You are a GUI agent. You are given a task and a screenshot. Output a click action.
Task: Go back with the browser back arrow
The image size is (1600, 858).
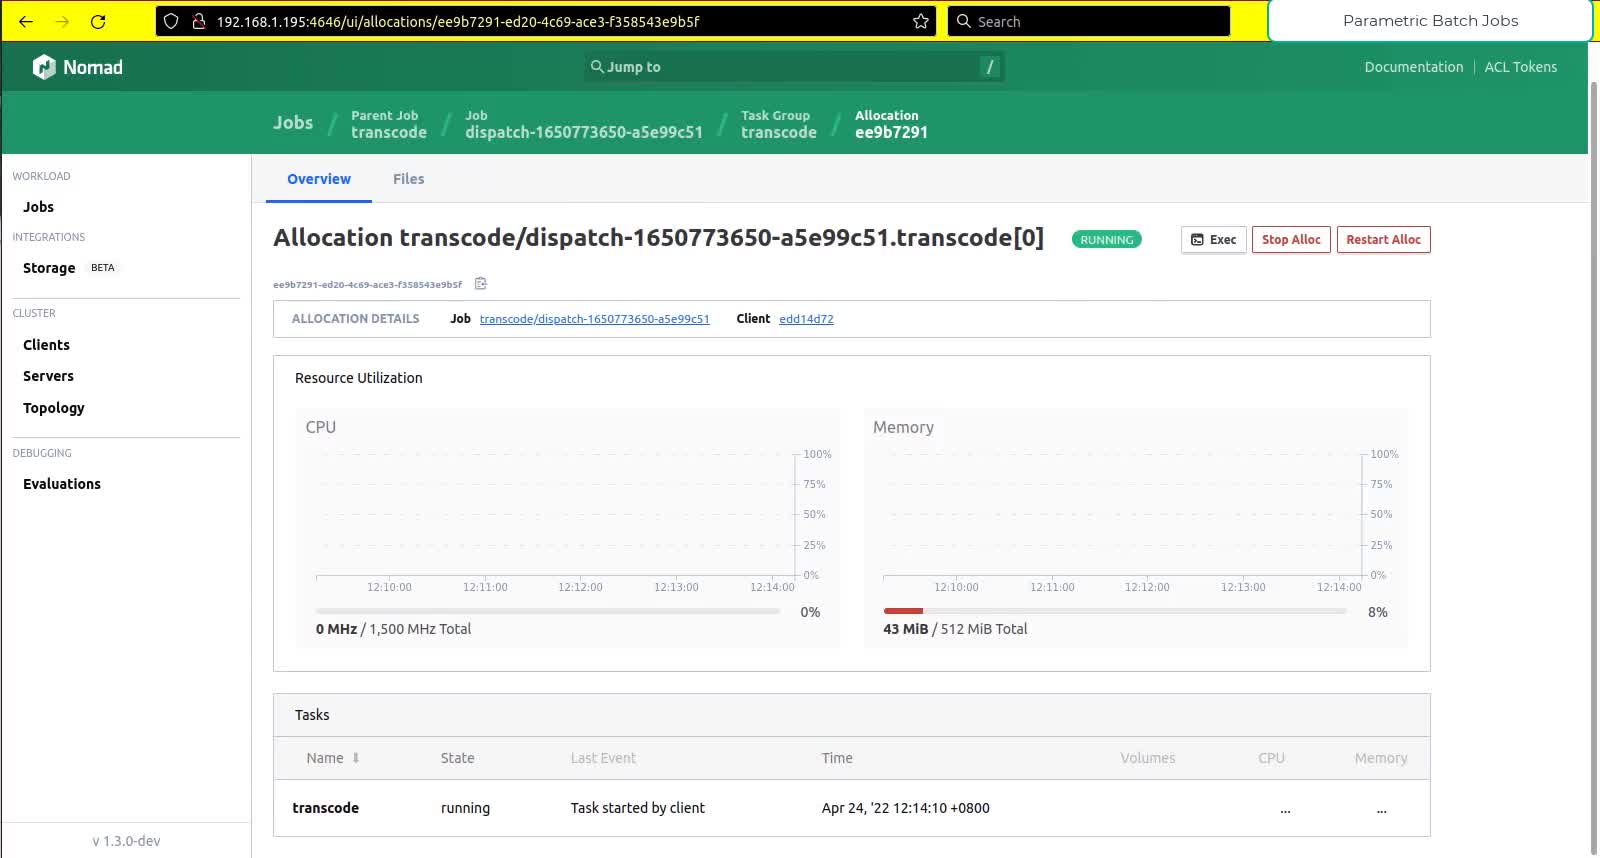[x=26, y=21]
